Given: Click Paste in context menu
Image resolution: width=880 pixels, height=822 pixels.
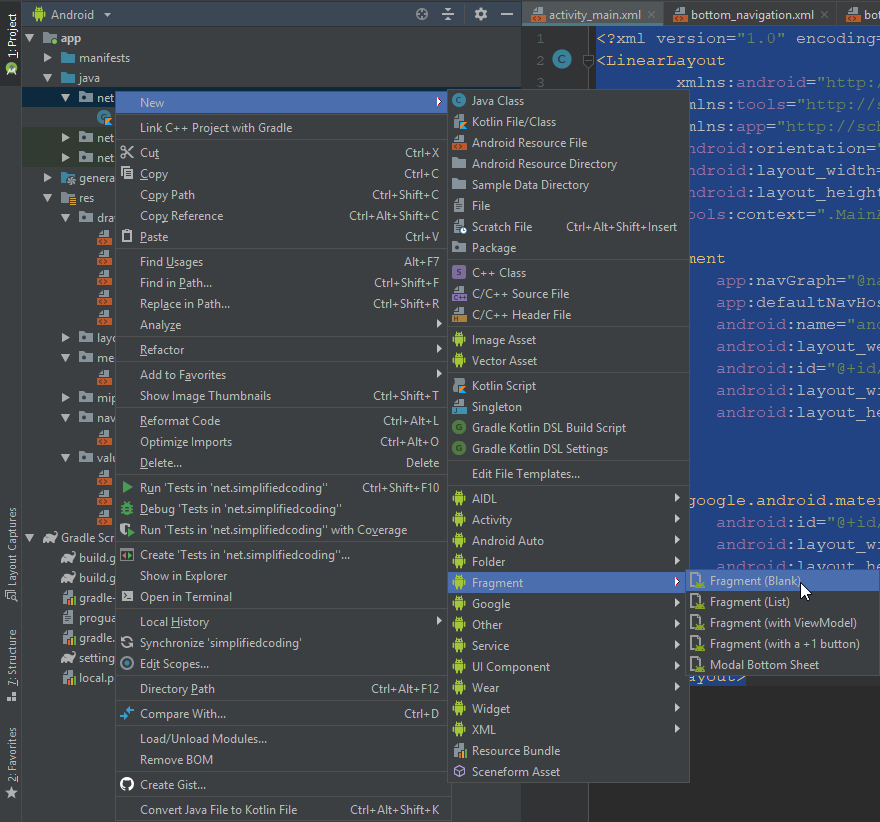Looking at the screenshot, I should click(282, 237).
